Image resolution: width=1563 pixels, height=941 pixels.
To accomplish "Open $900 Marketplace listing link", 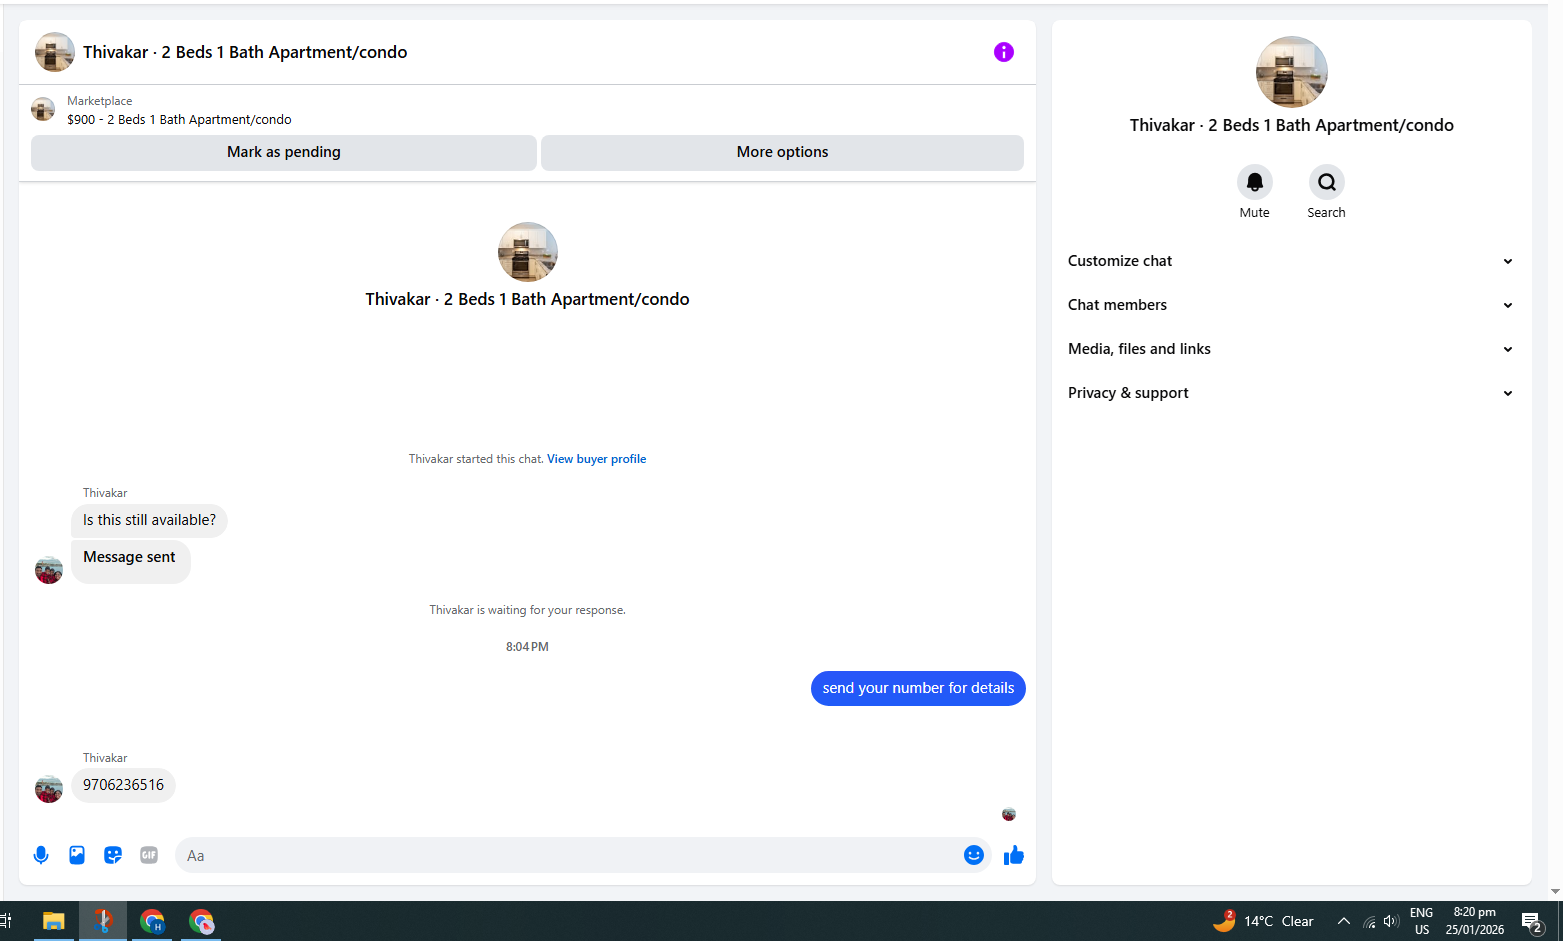I will coord(179,119).
